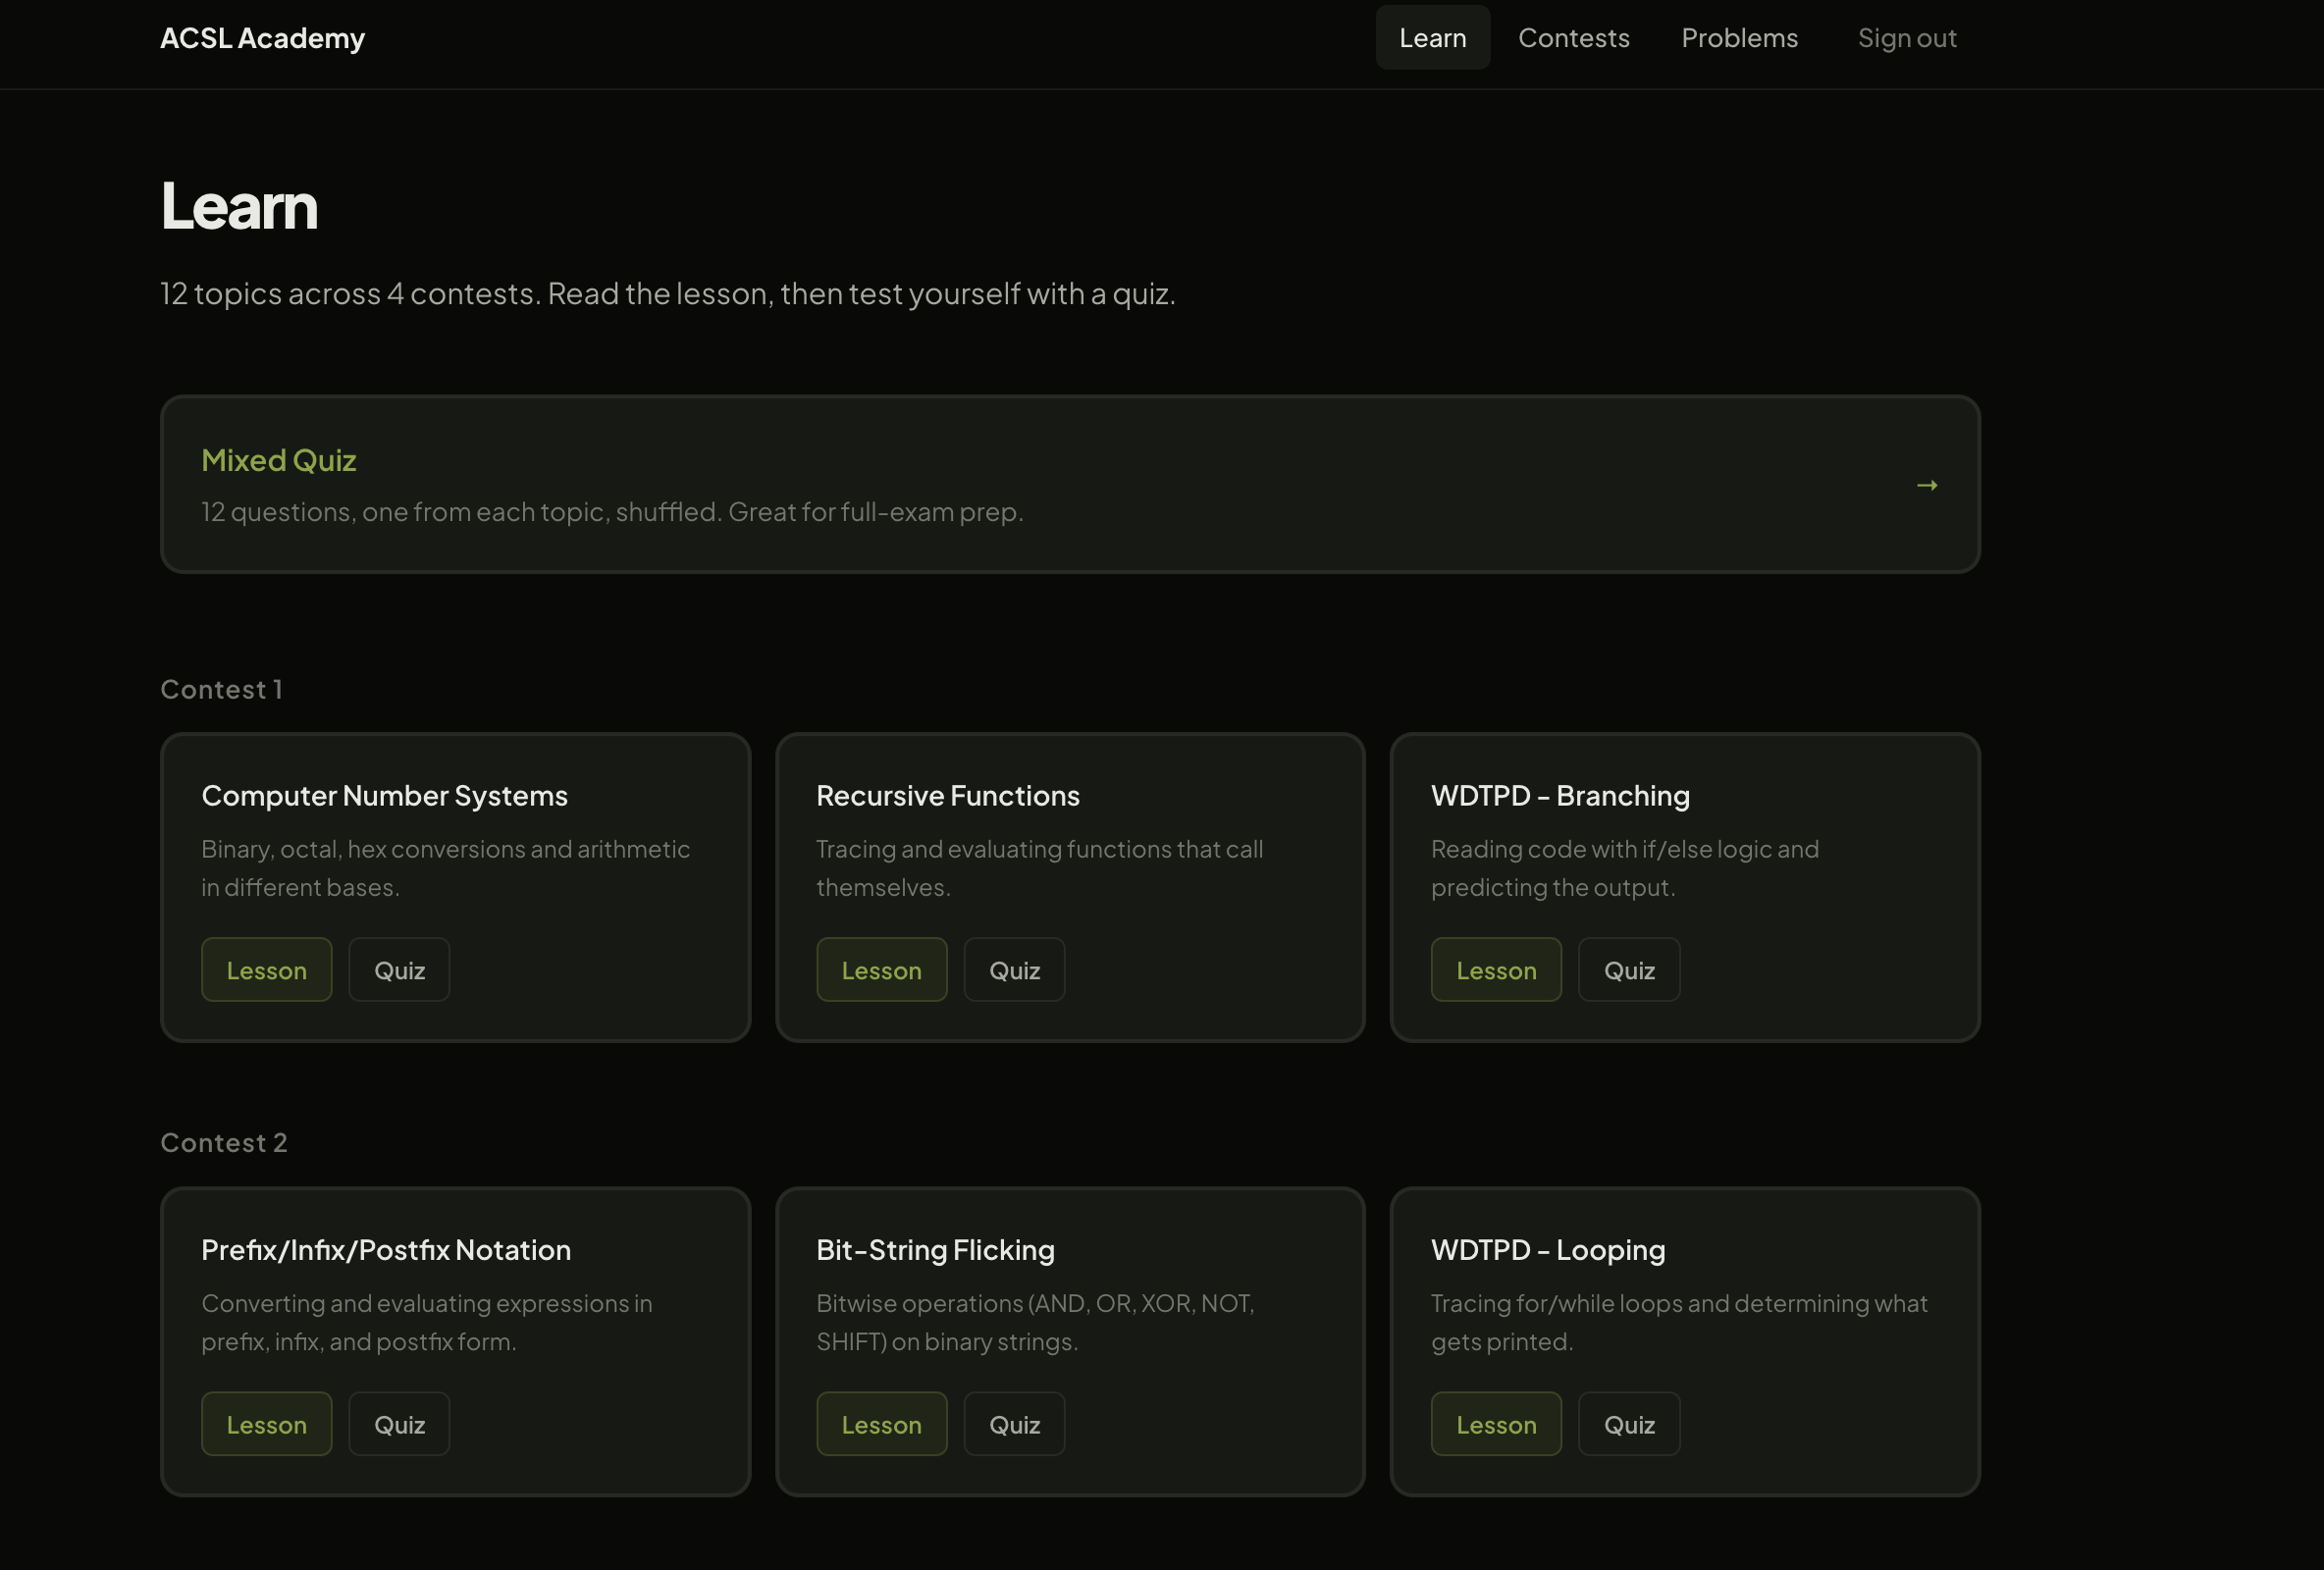Open the Recursive Functions lesson

[881, 969]
